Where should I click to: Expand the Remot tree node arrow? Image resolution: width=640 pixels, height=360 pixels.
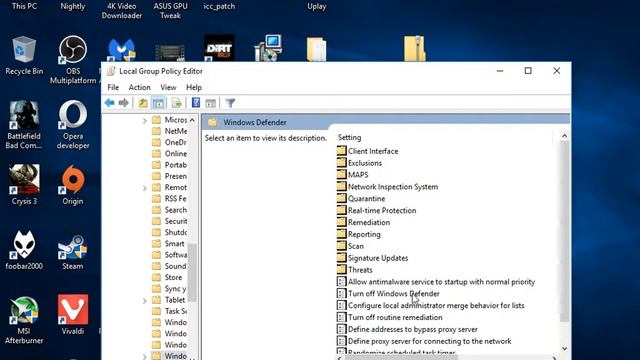coord(144,188)
